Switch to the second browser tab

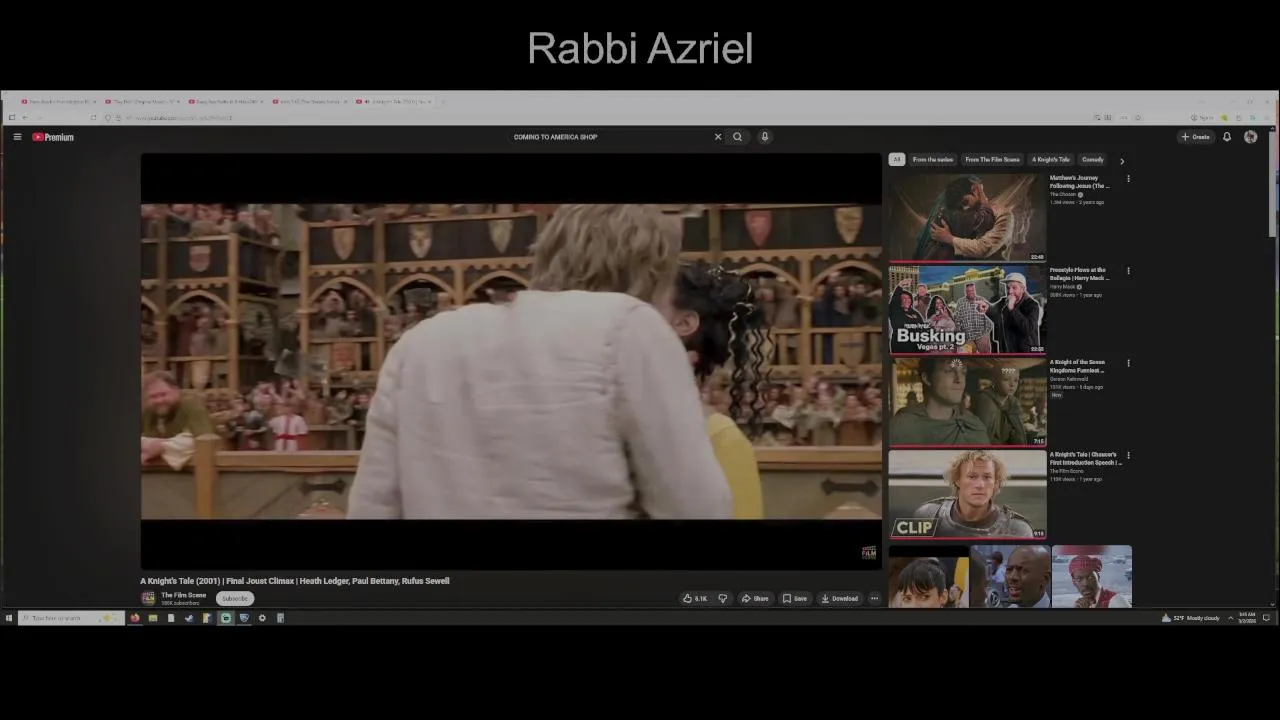[x=142, y=101]
